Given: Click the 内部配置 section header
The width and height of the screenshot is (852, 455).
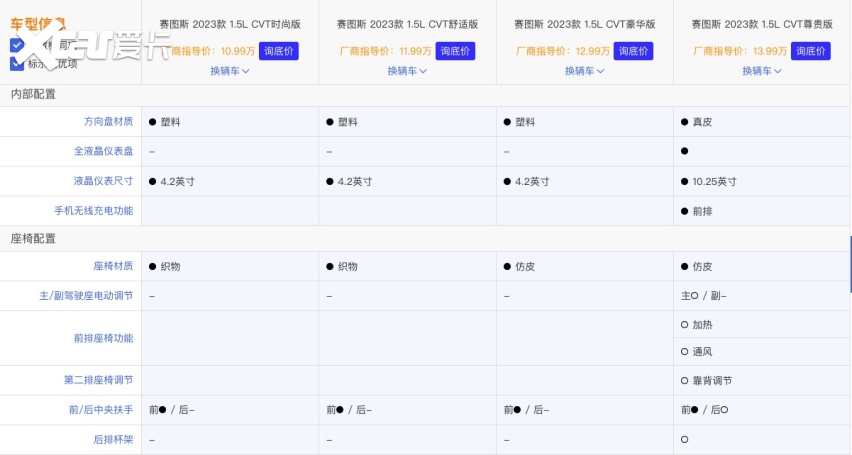Looking at the screenshot, I should click(x=33, y=94).
